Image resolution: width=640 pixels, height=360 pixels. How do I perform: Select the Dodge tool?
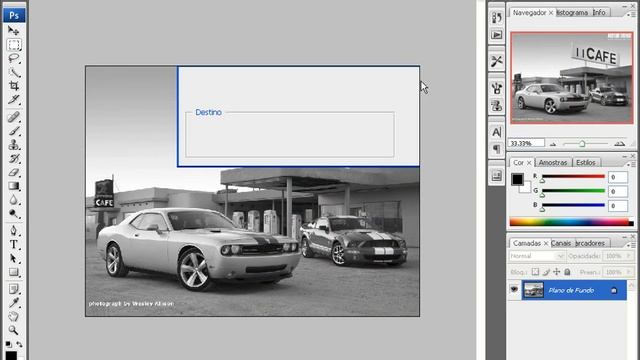(x=13, y=213)
